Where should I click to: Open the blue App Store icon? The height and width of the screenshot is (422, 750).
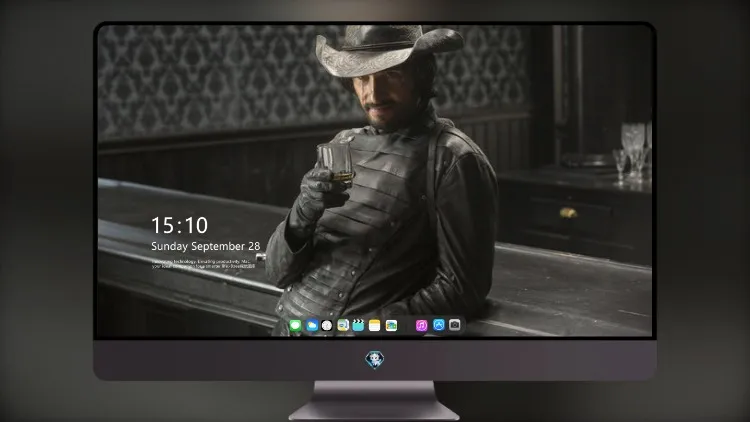439,325
